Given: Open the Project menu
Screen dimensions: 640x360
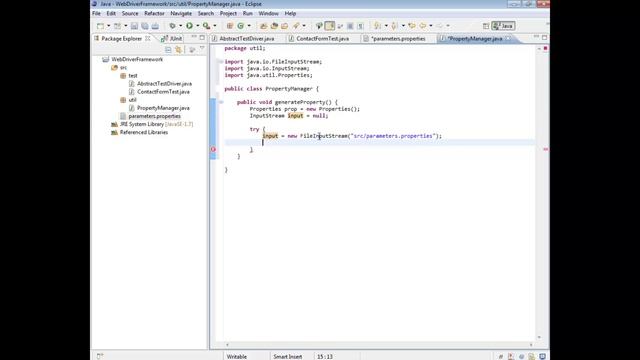Looking at the screenshot, I should [228, 13].
